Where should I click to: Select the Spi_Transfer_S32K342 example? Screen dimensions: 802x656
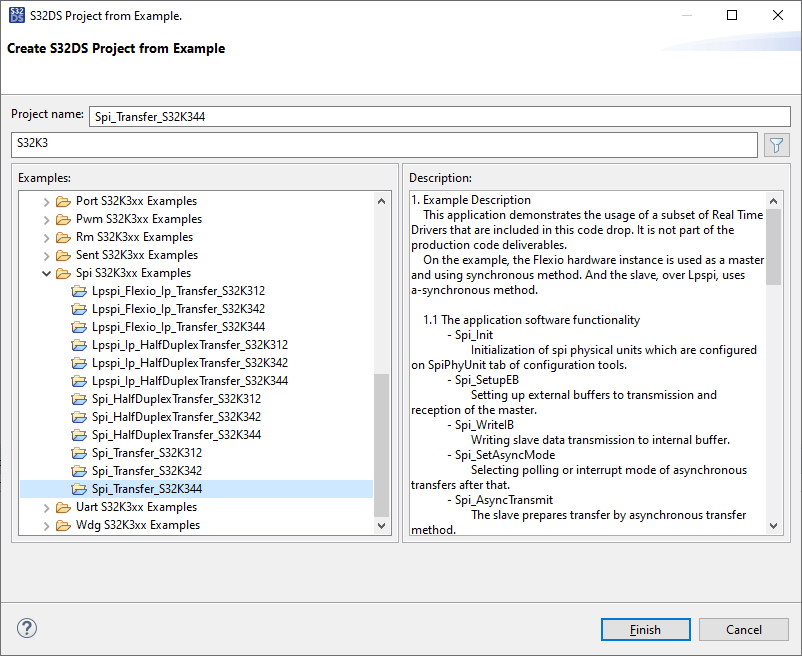click(146, 470)
